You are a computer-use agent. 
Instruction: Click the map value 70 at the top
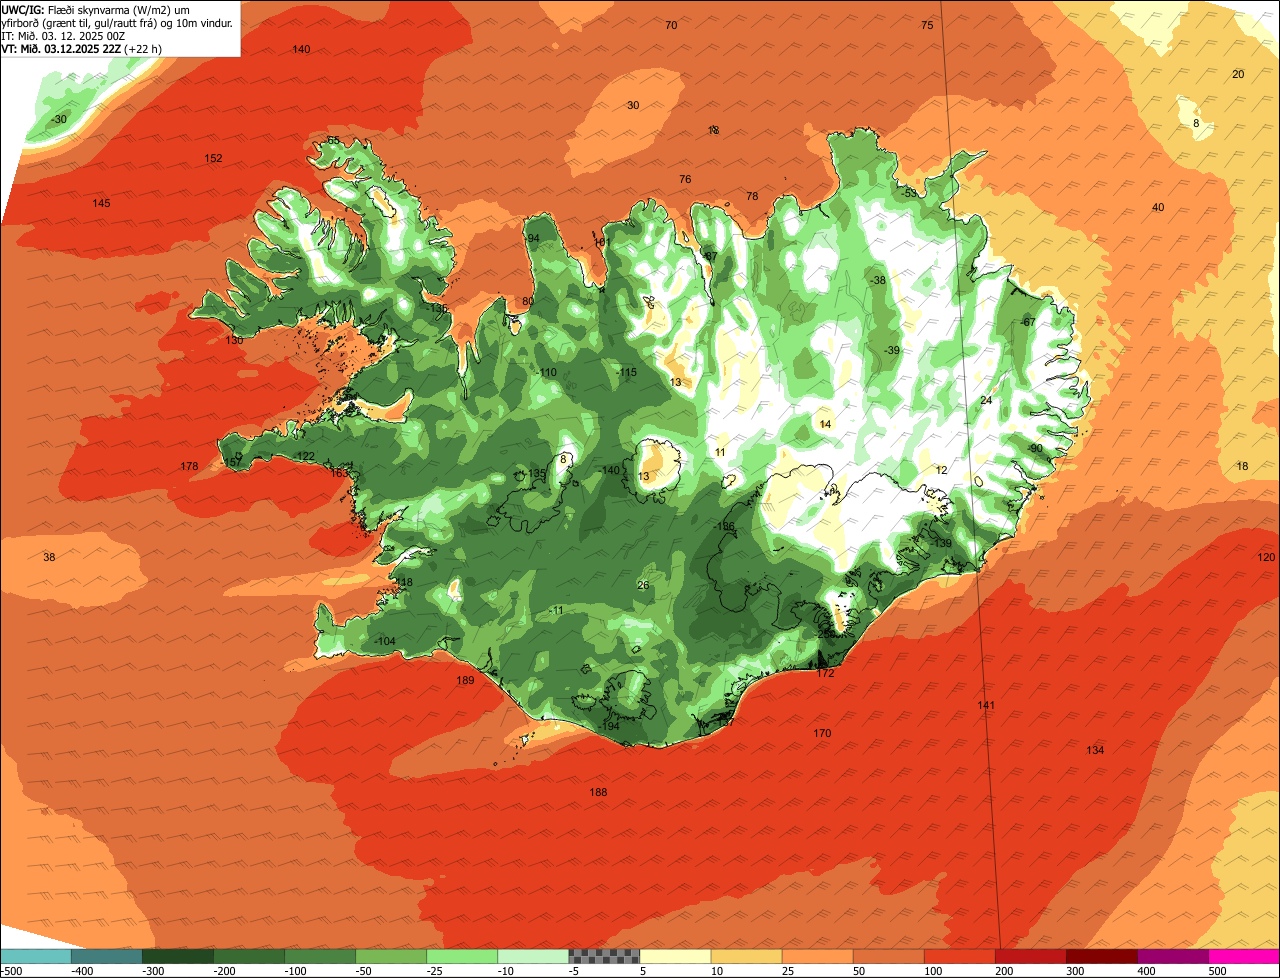point(671,25)
